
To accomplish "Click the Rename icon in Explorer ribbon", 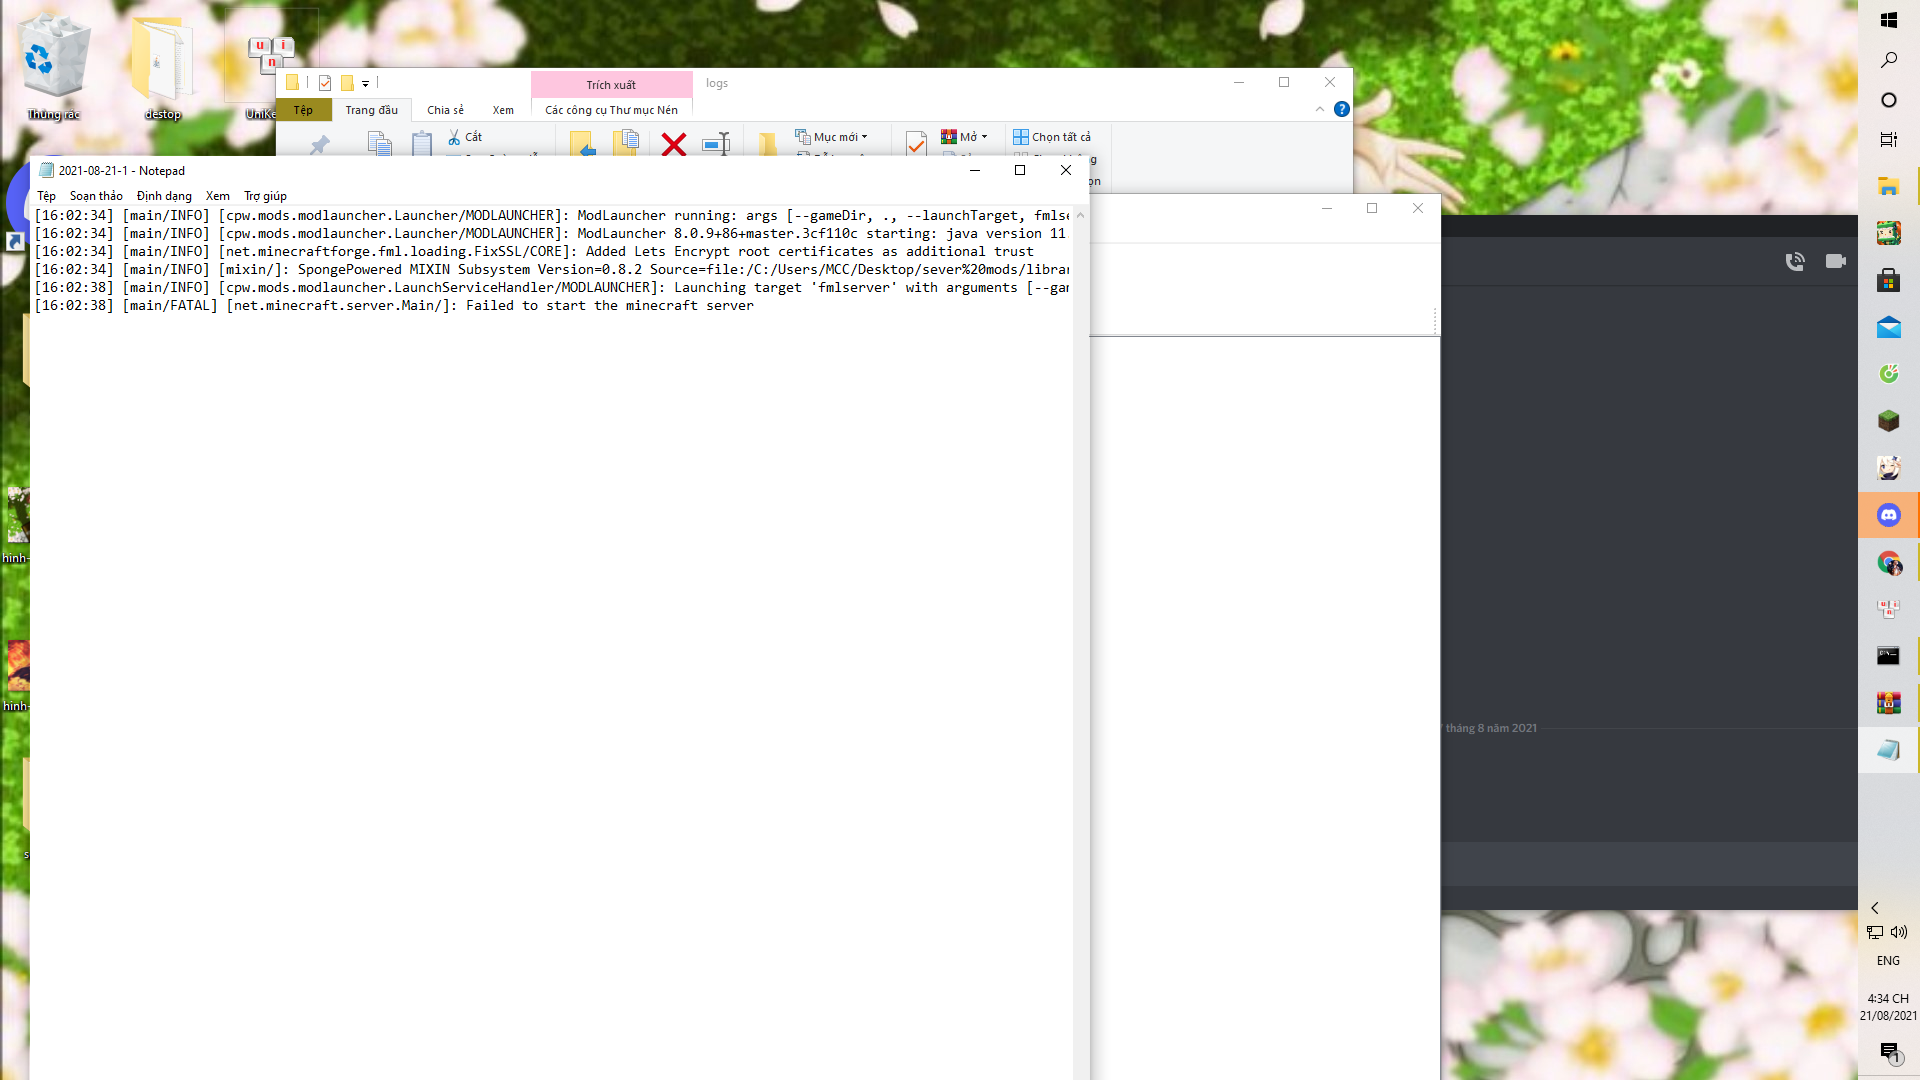I will 716,144.
